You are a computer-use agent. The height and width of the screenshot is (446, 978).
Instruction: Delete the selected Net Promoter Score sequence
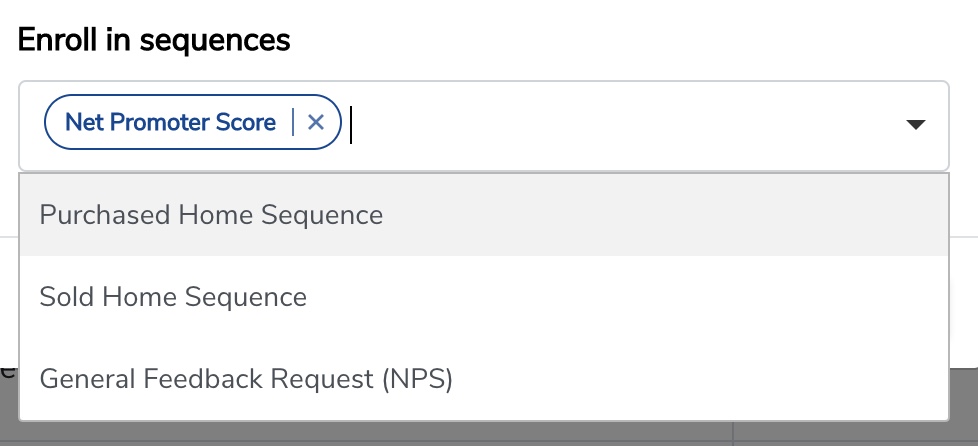pyautogui.click(x=316, y=122)
